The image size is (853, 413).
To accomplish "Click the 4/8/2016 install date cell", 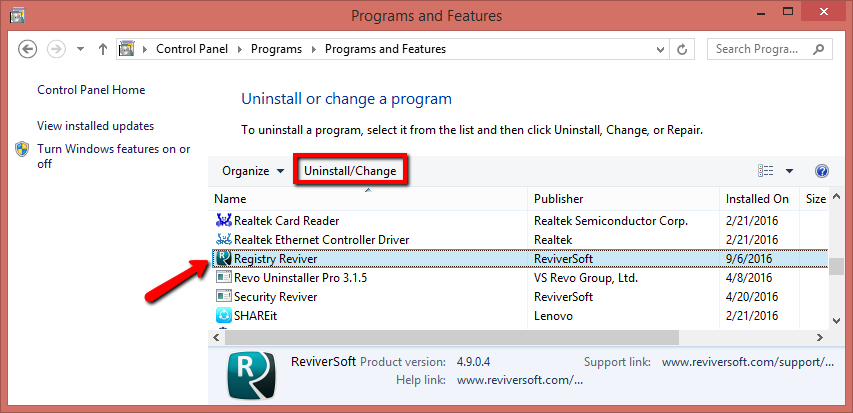I will tap(749, 278).
